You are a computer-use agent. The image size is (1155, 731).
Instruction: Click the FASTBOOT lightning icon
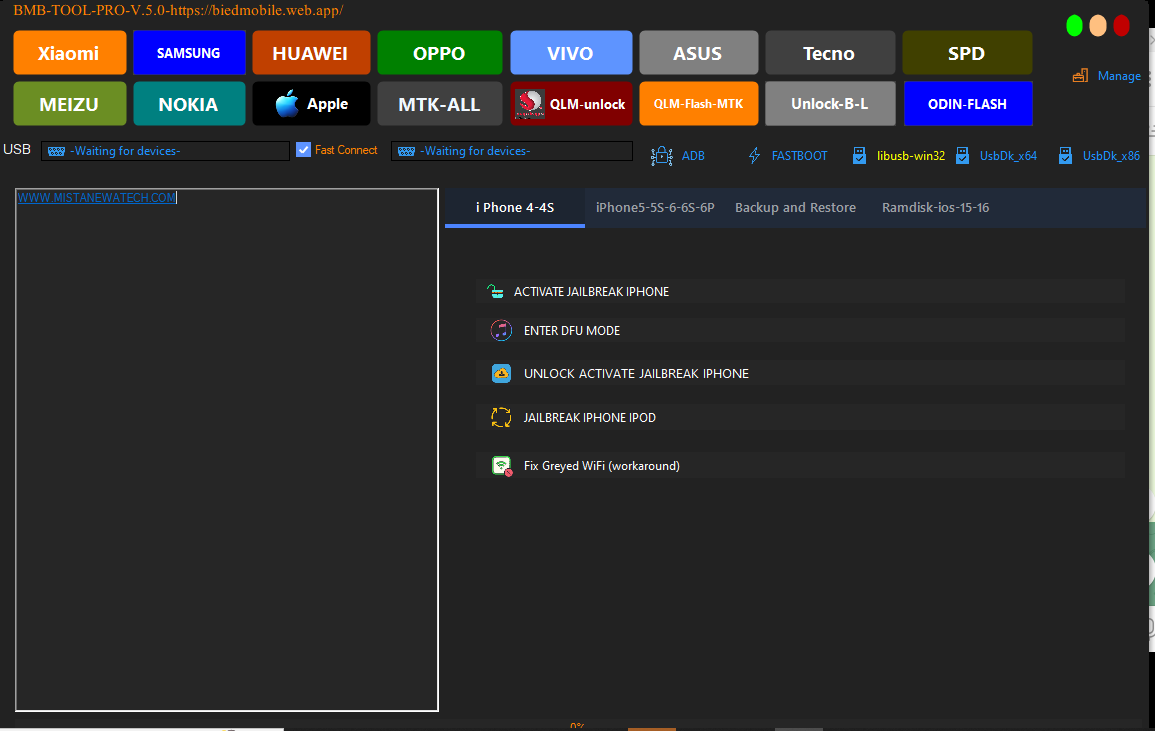[x=754, y=155]
